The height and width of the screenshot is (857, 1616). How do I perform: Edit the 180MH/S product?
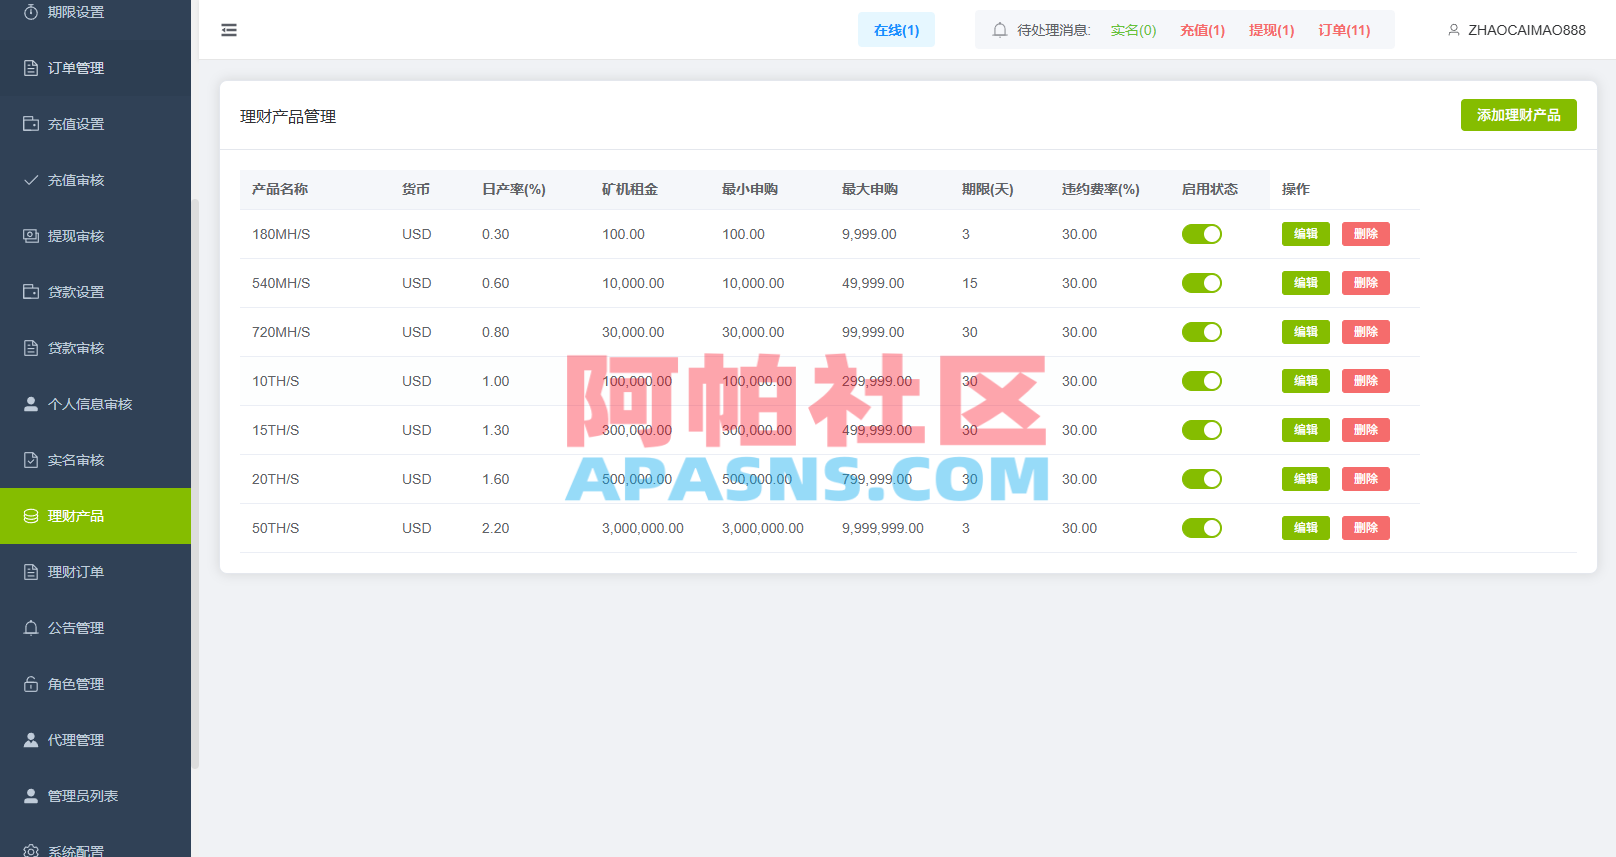coord(1306,234)
